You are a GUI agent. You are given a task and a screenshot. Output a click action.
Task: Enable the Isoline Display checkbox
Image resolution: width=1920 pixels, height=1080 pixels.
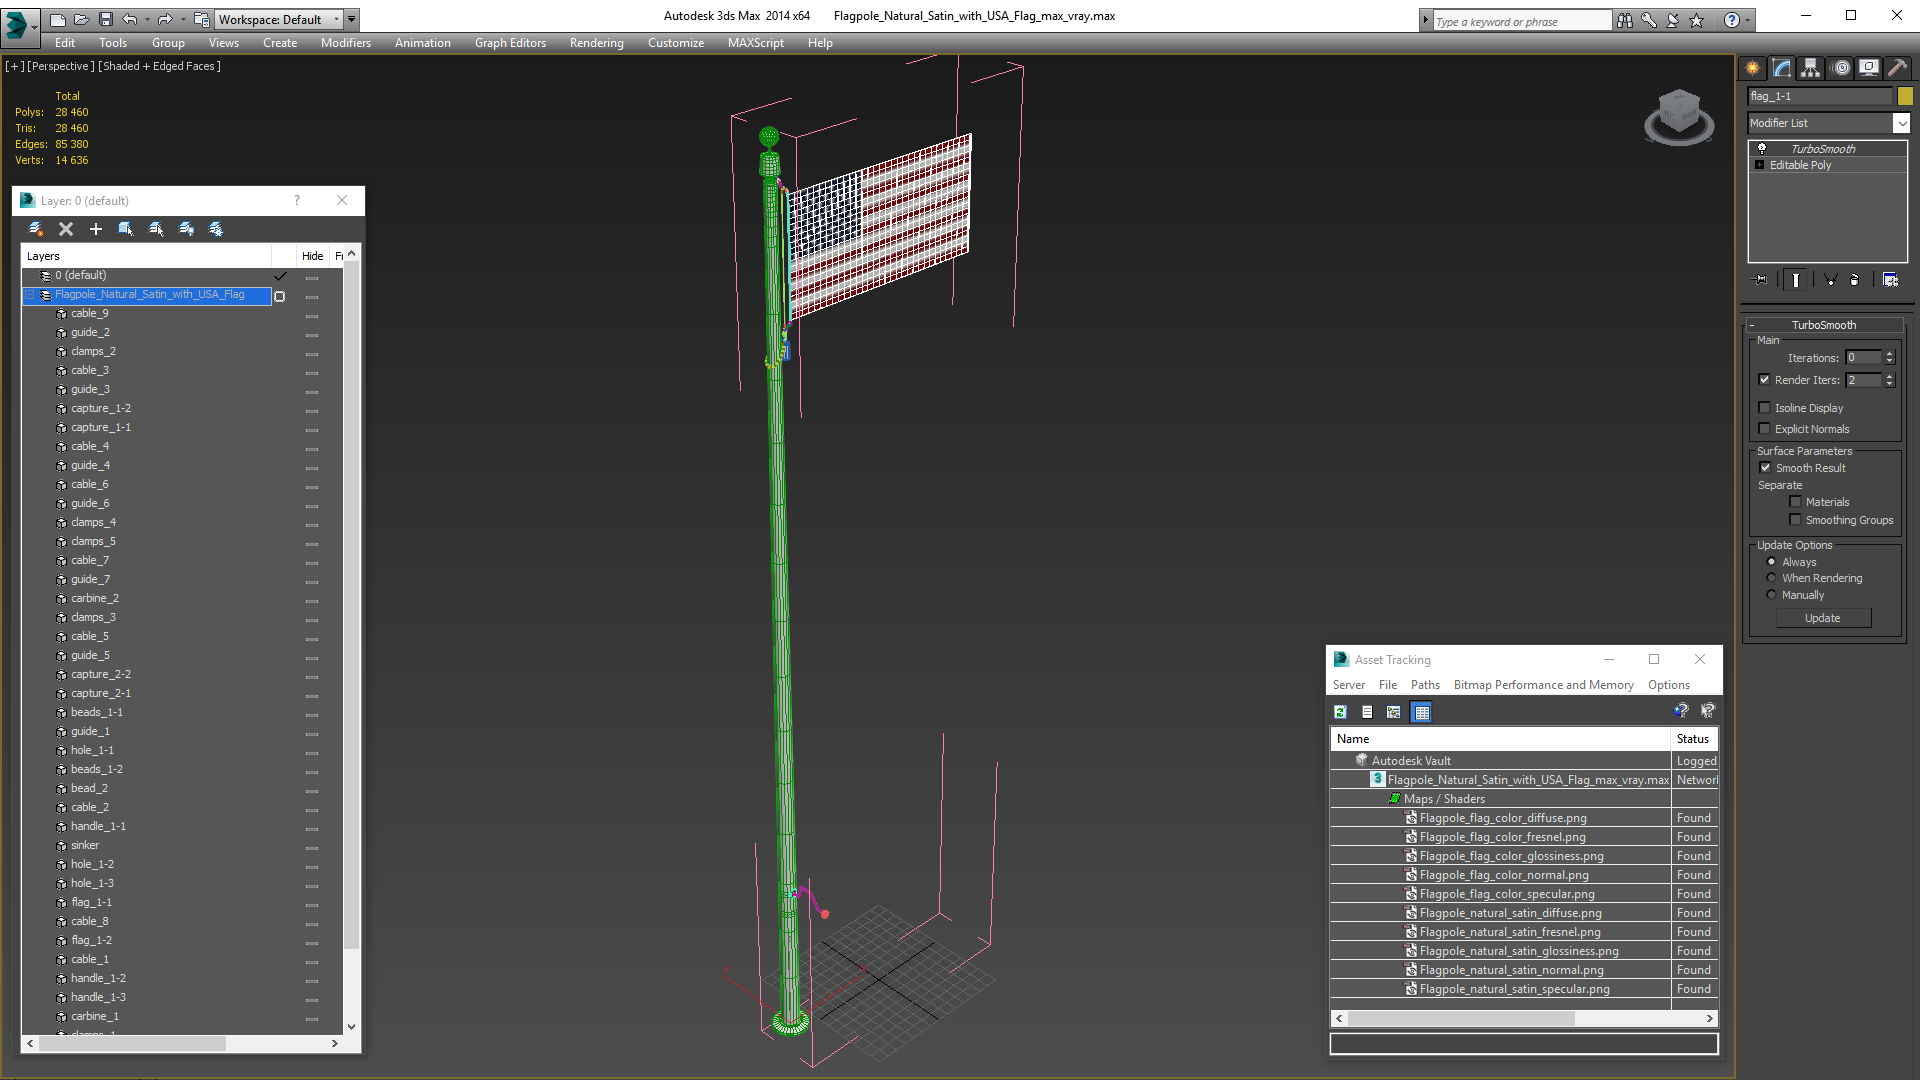[x=1764, y=408]
